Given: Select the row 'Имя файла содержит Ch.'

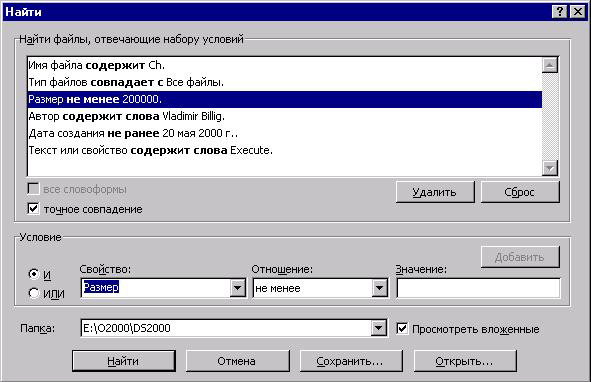Looking at the screenshot, I should point(285,65).
